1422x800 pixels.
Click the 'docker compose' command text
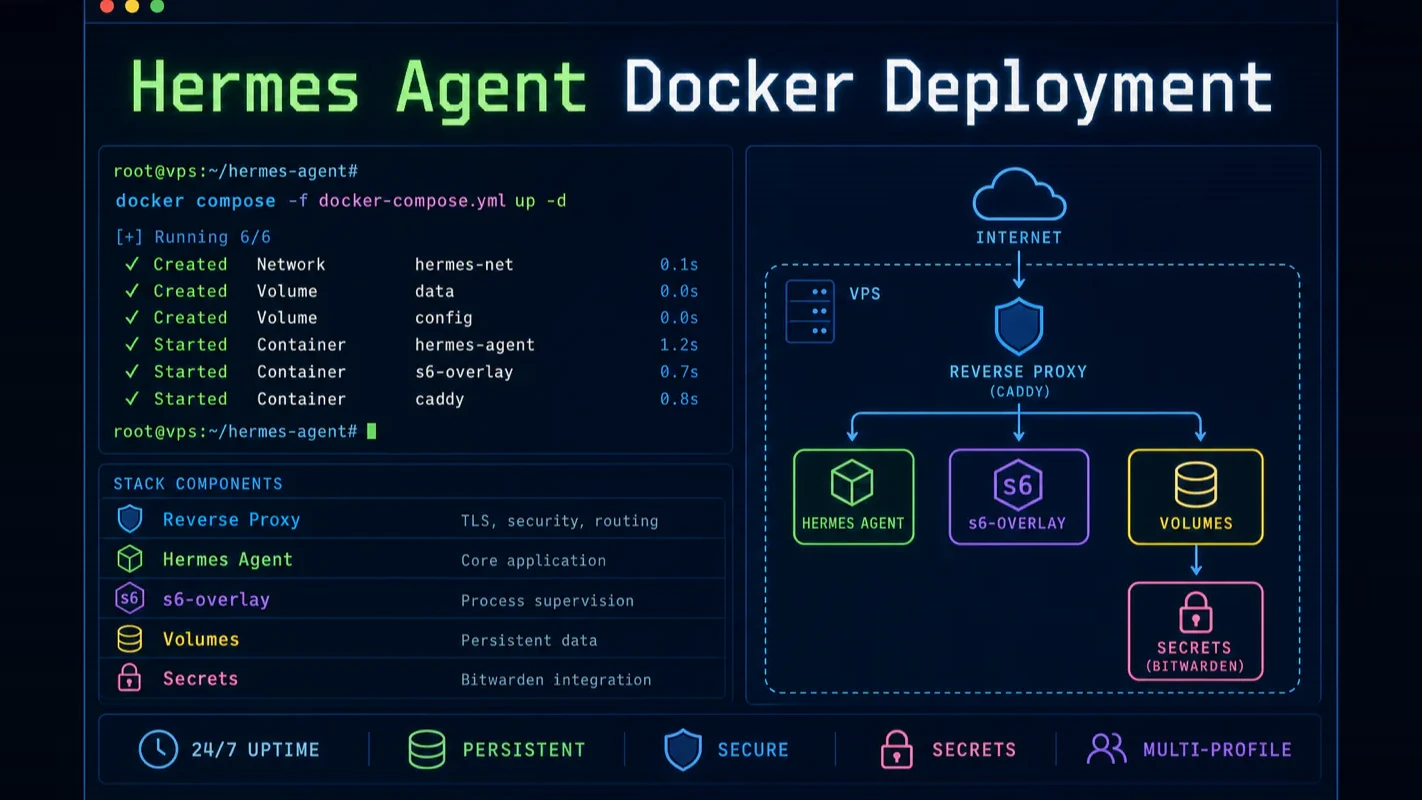[195, 201]
